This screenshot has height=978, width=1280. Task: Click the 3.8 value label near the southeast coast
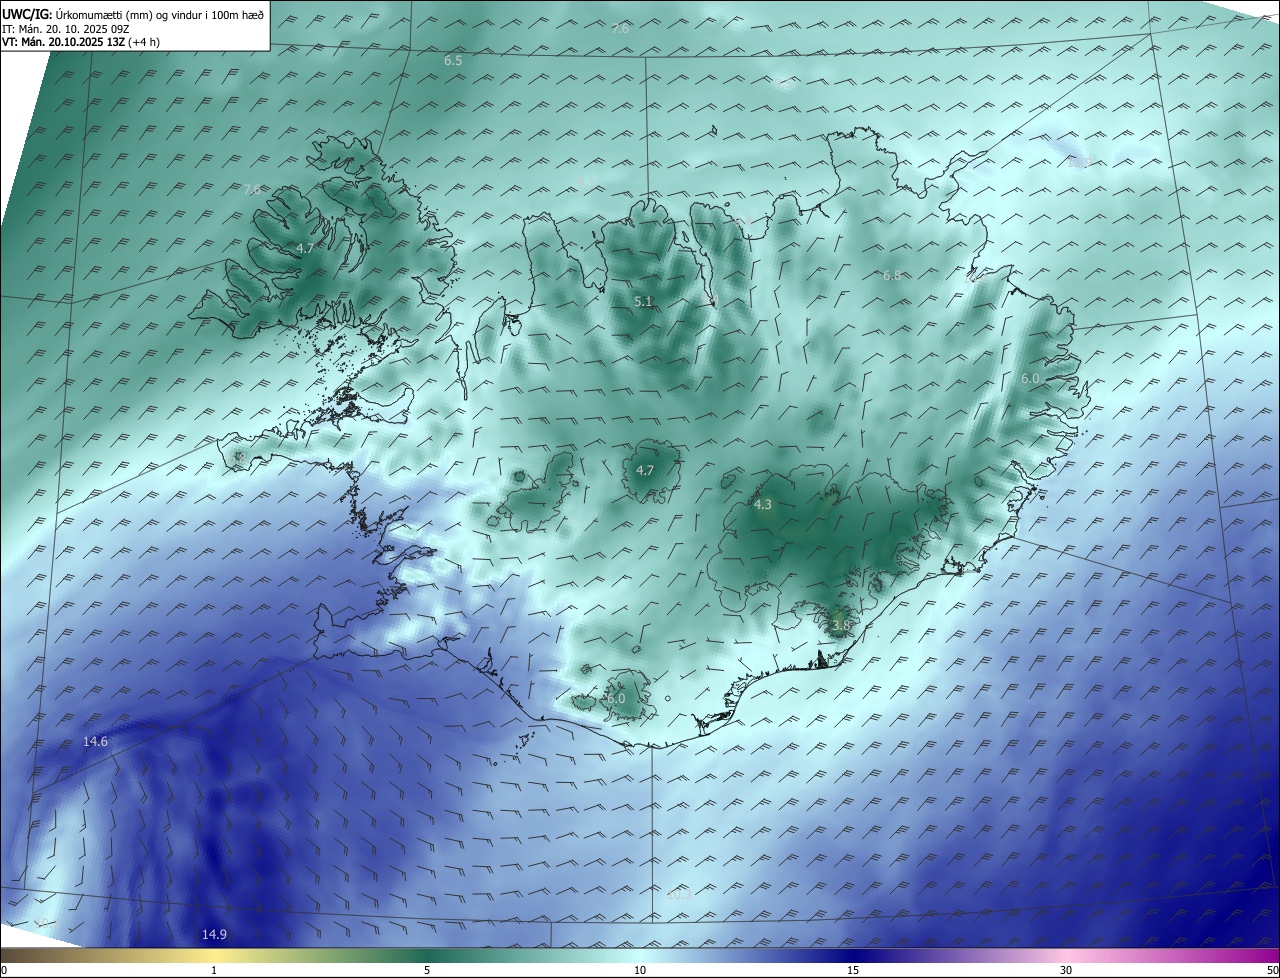[x=840, y=626]
